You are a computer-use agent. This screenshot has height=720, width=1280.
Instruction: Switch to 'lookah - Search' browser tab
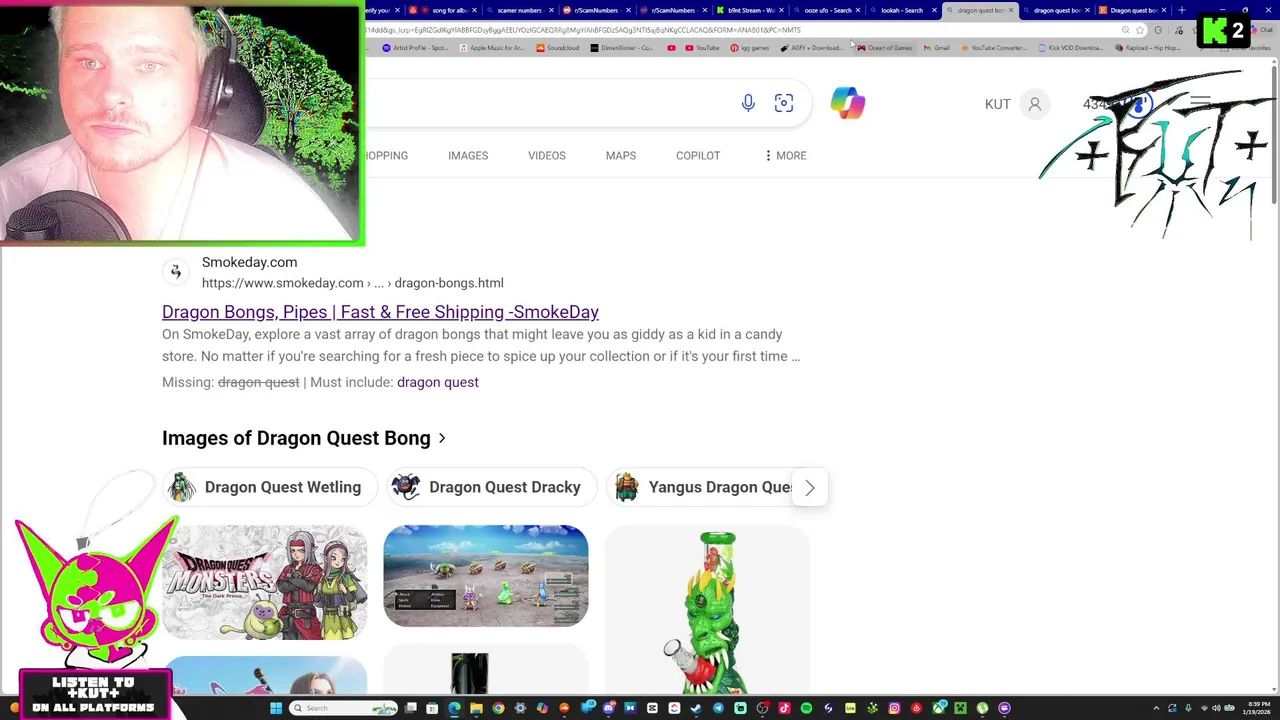pos(901,10)
